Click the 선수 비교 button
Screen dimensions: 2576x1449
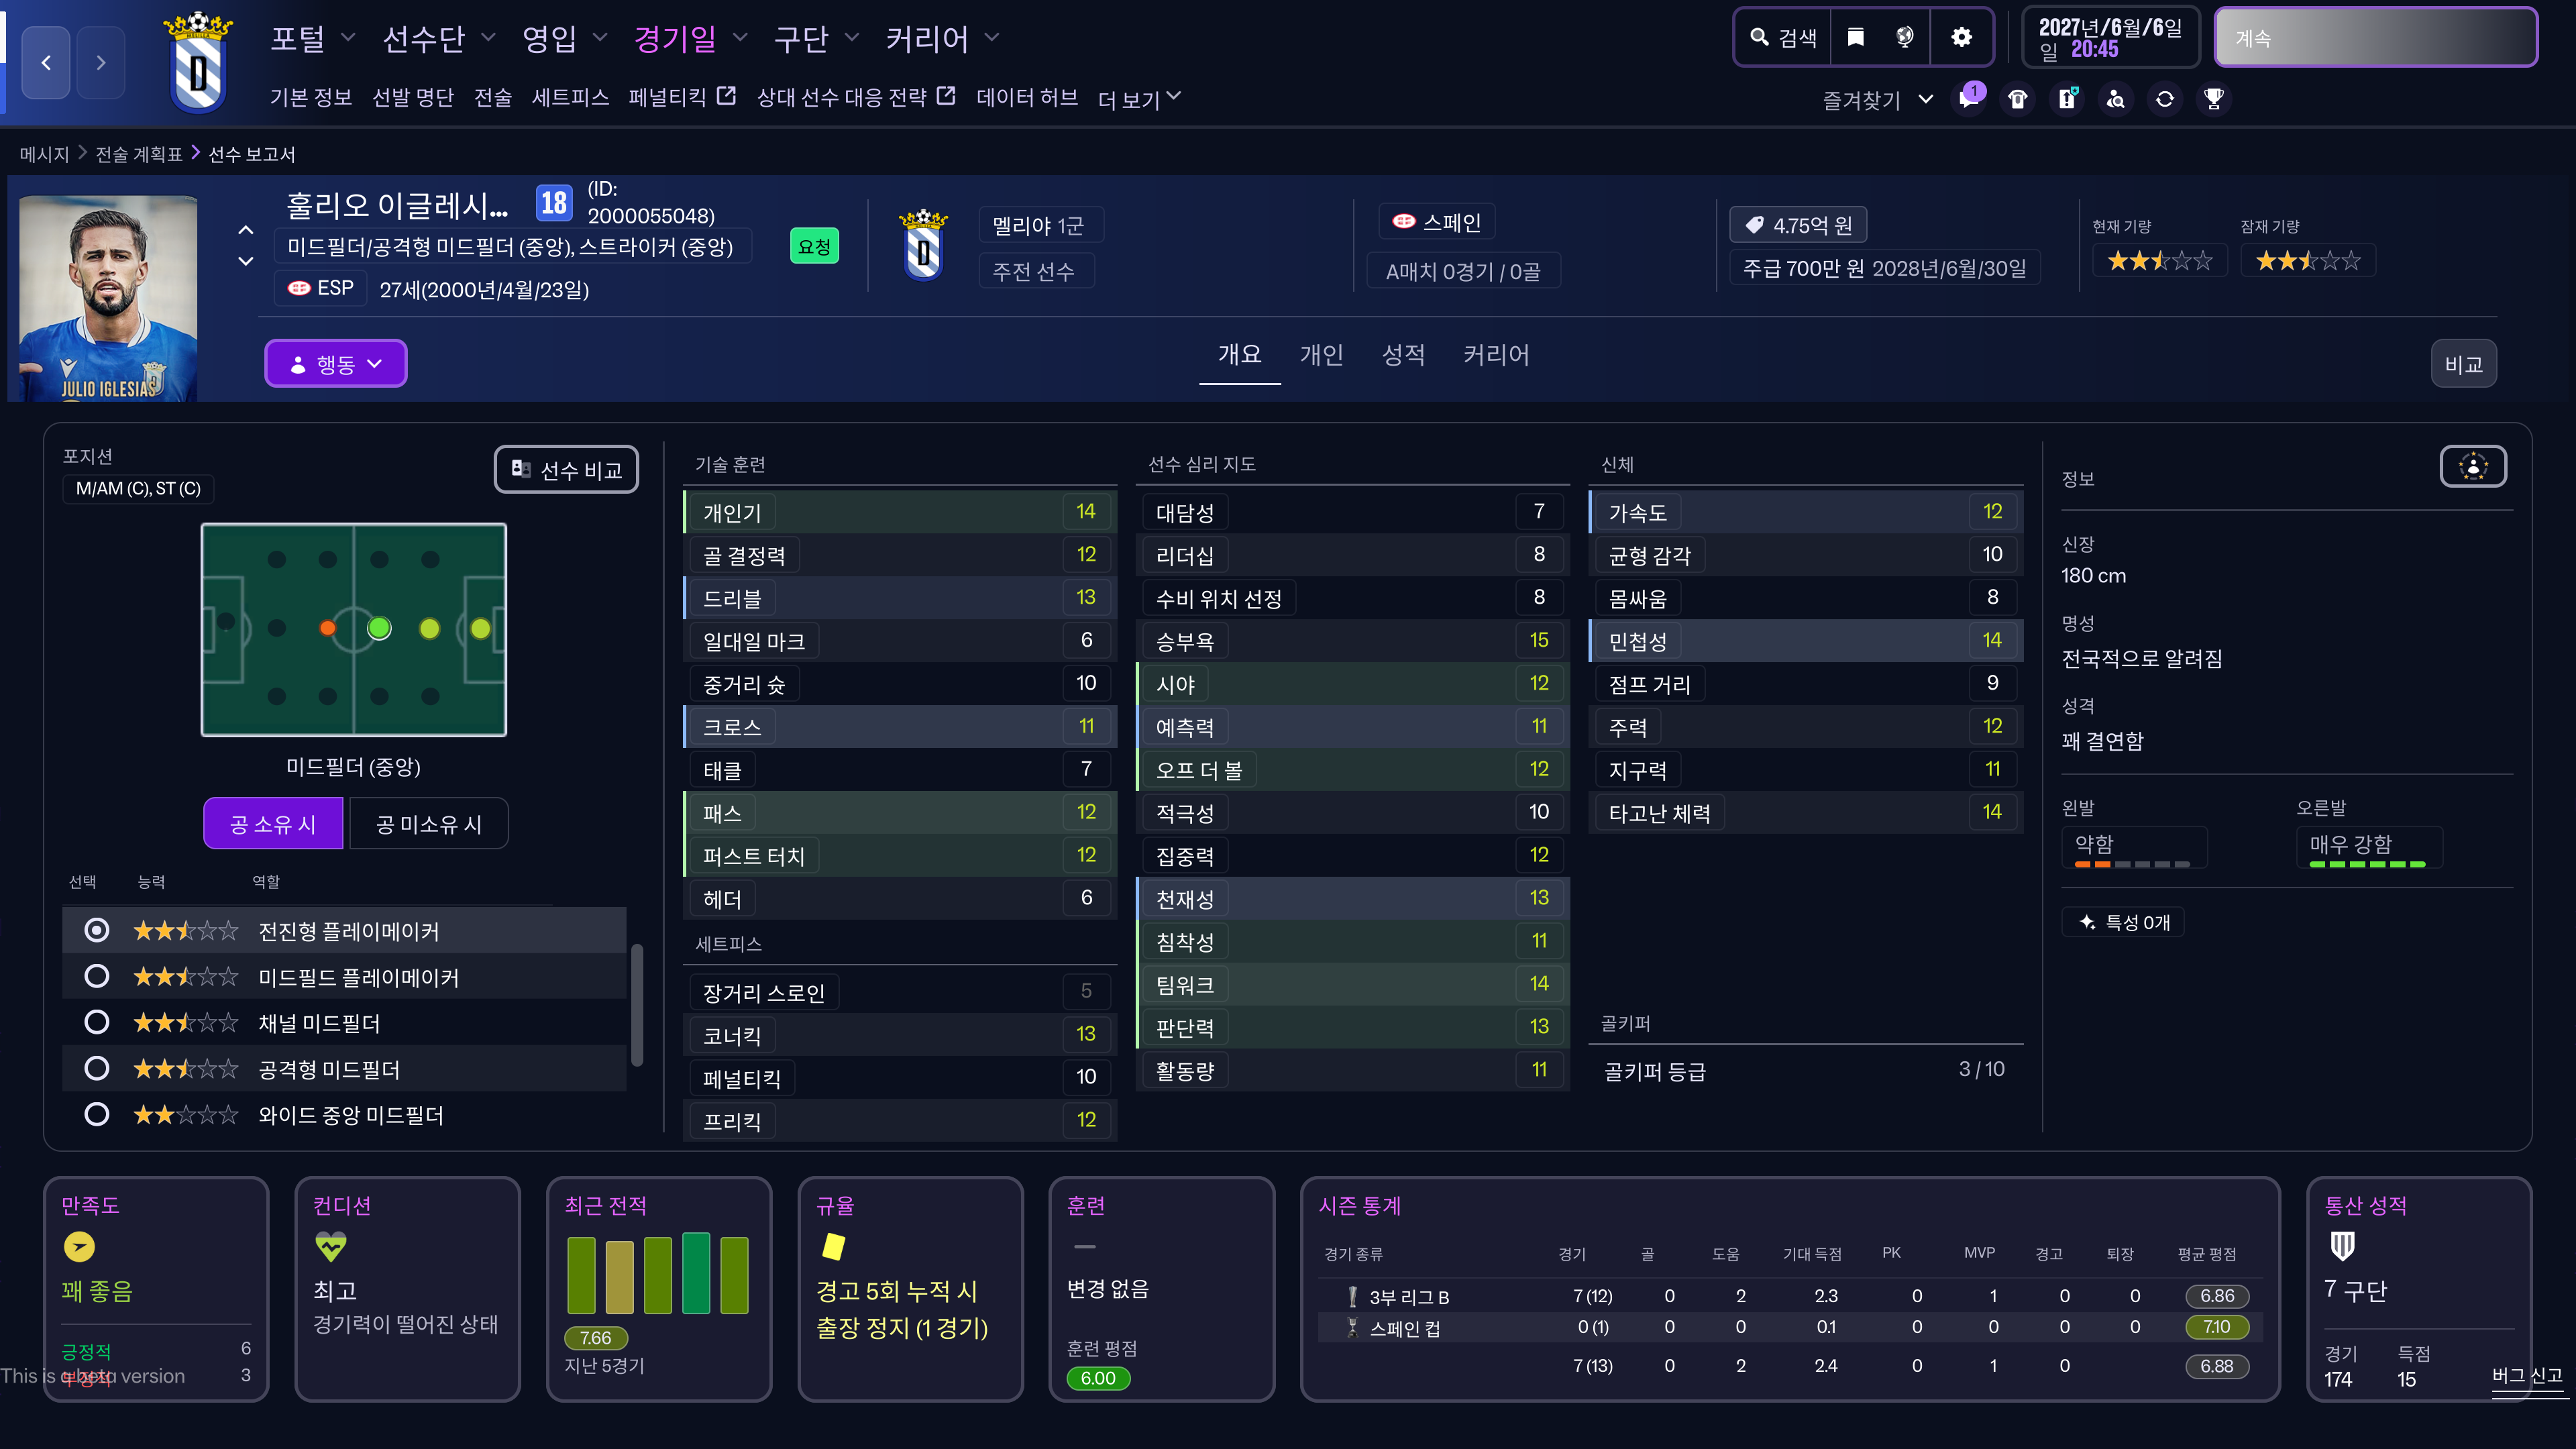(566, 469)
